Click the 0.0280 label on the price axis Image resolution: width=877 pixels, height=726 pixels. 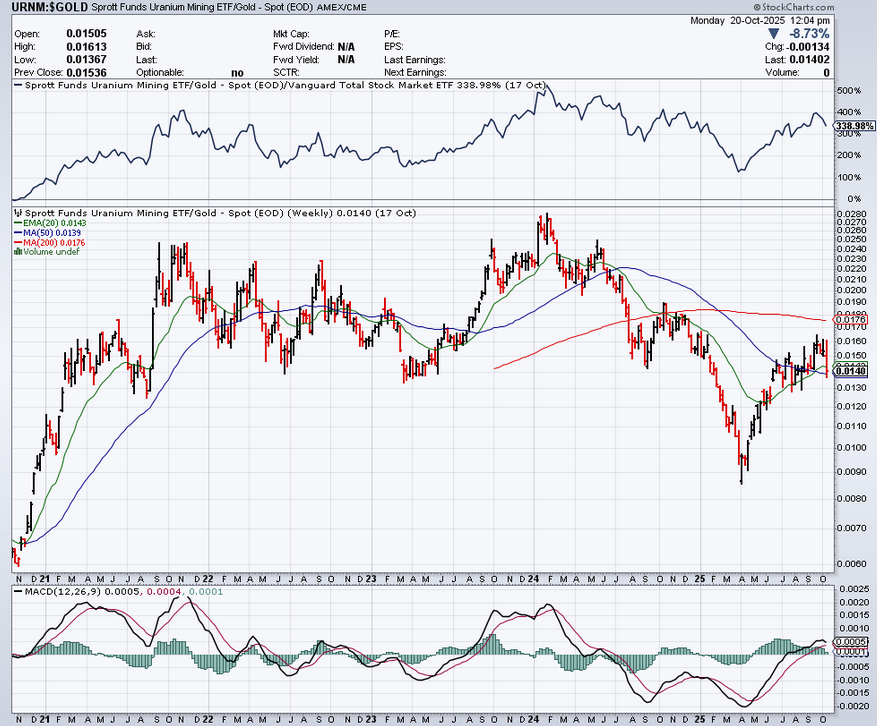pos(852,215)
